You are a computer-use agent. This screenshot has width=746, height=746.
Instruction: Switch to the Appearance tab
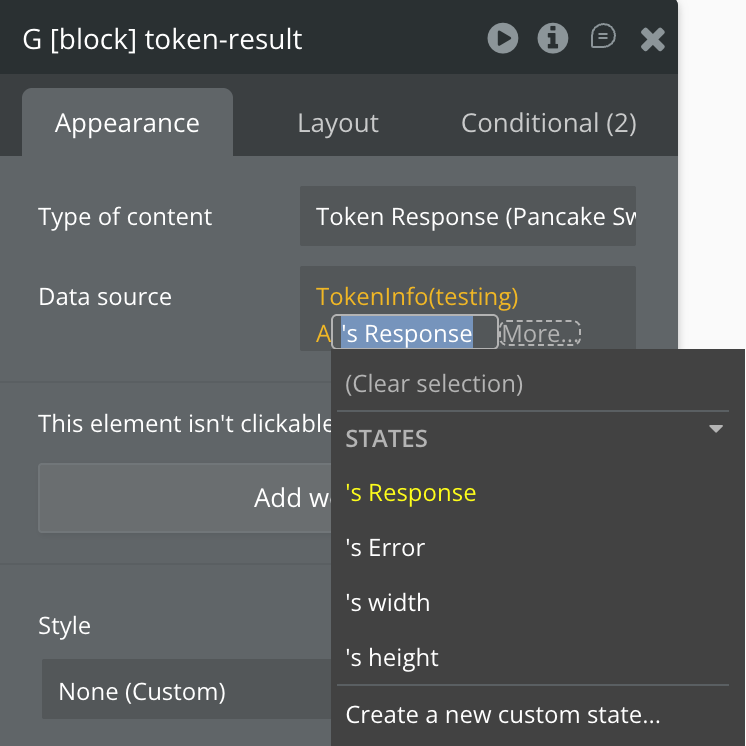tap(127, 123)
